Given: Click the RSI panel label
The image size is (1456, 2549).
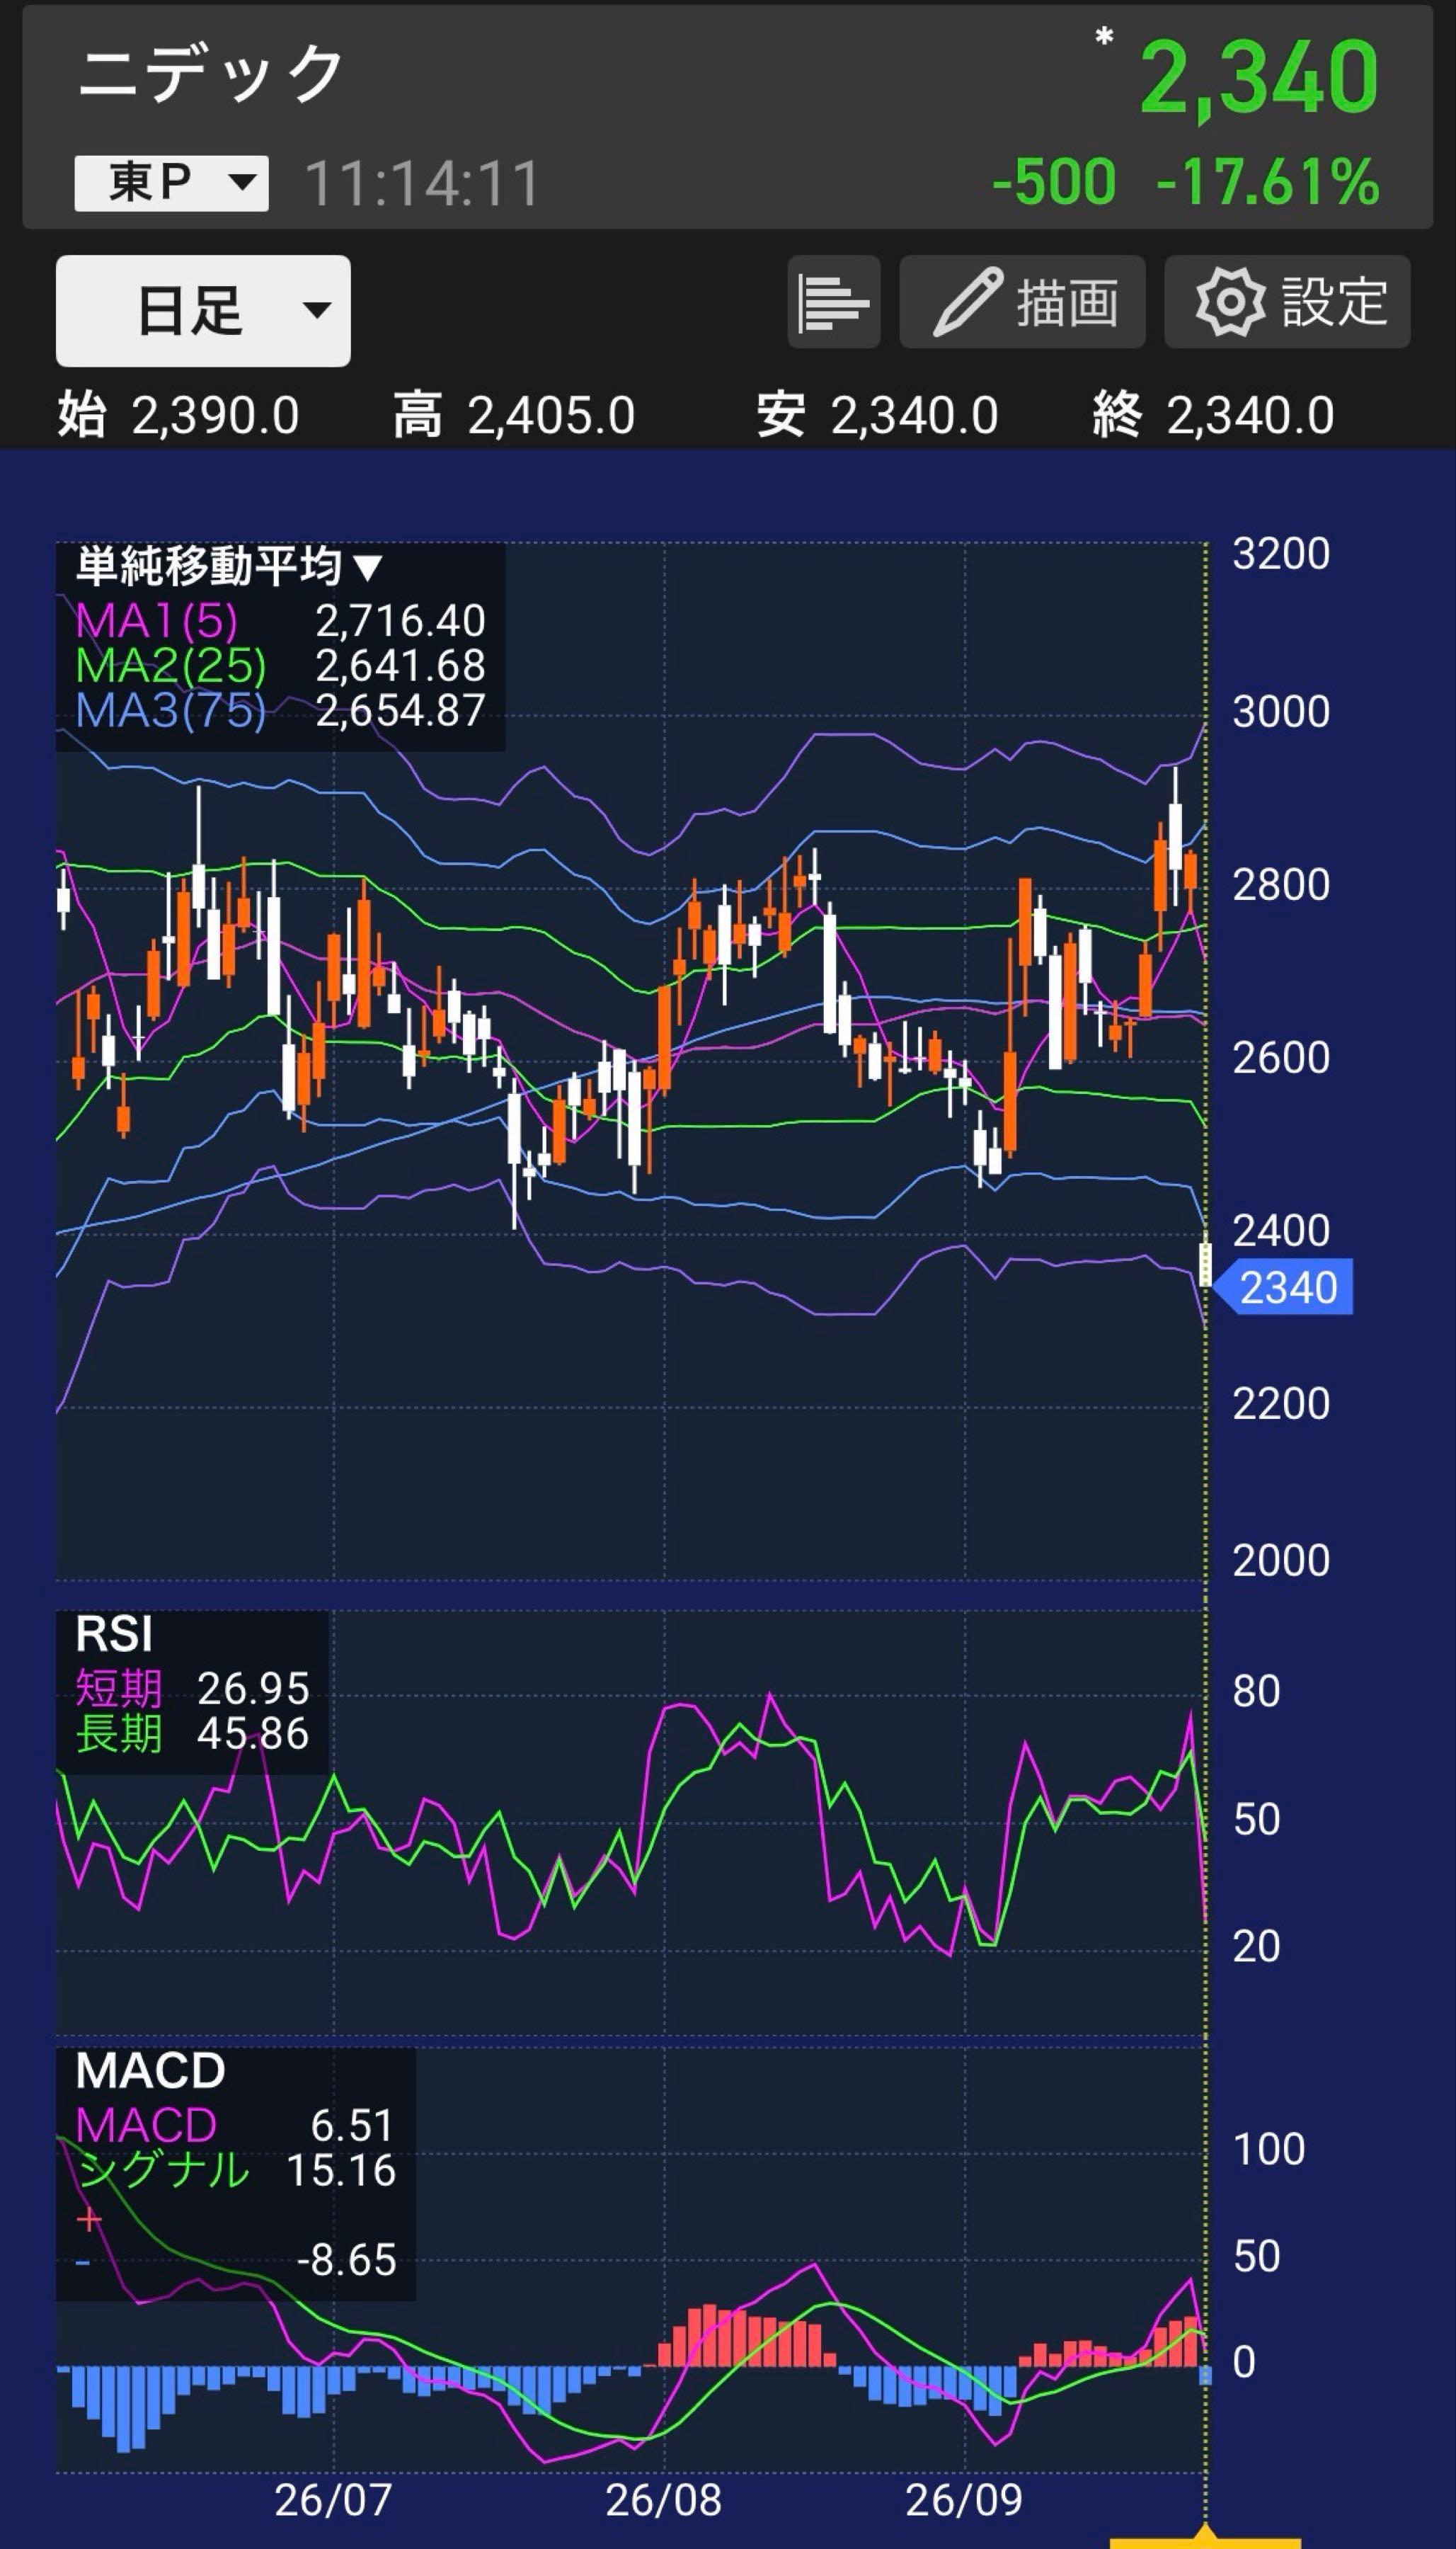Looking at the screenshot, I should click(x=114, y=1635).
